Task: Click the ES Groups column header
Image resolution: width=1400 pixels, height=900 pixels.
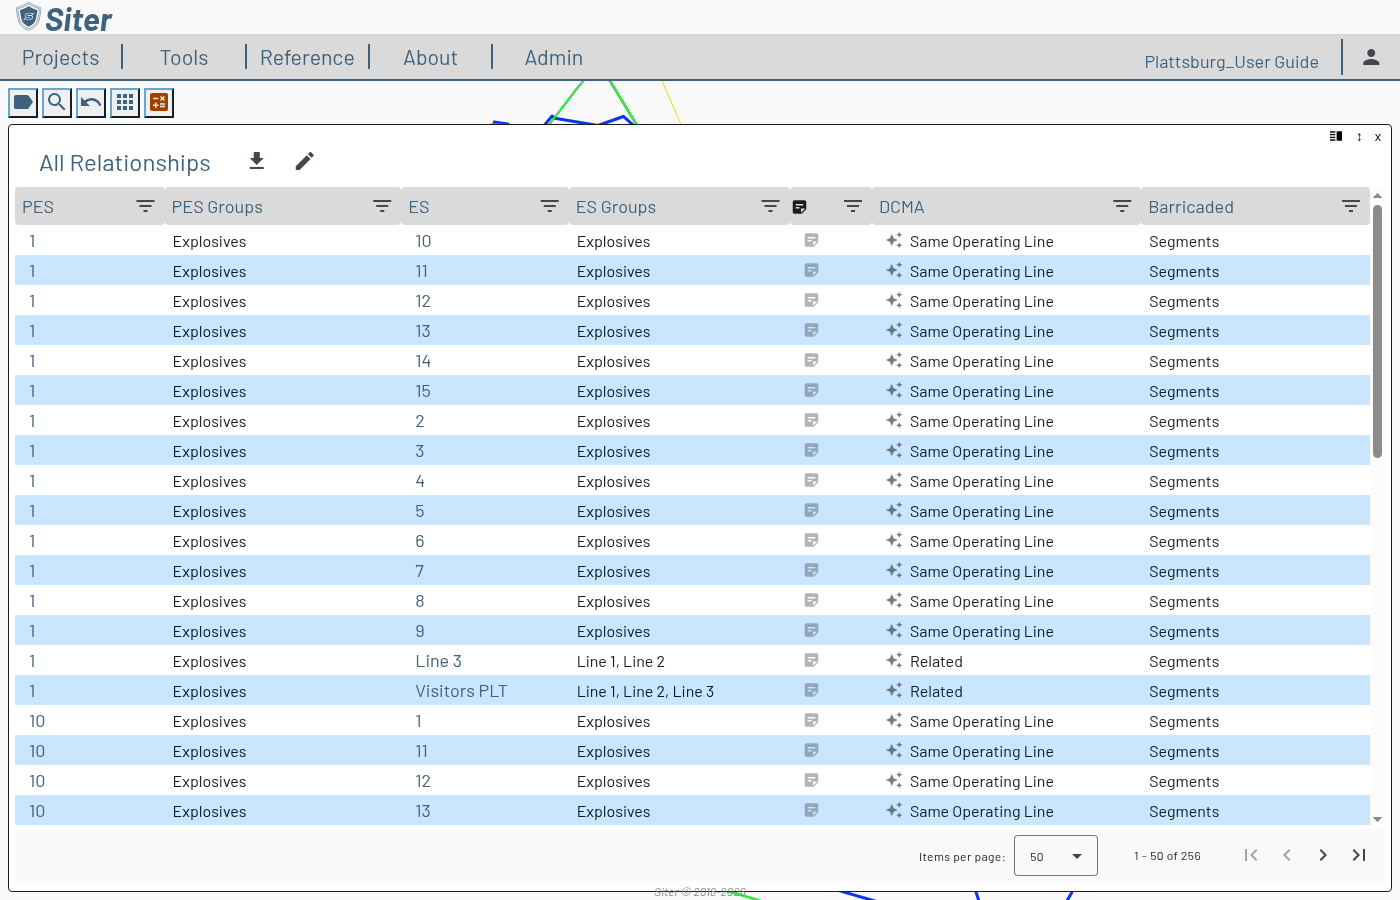Action: pyautogui.click(x=616, y=207)
